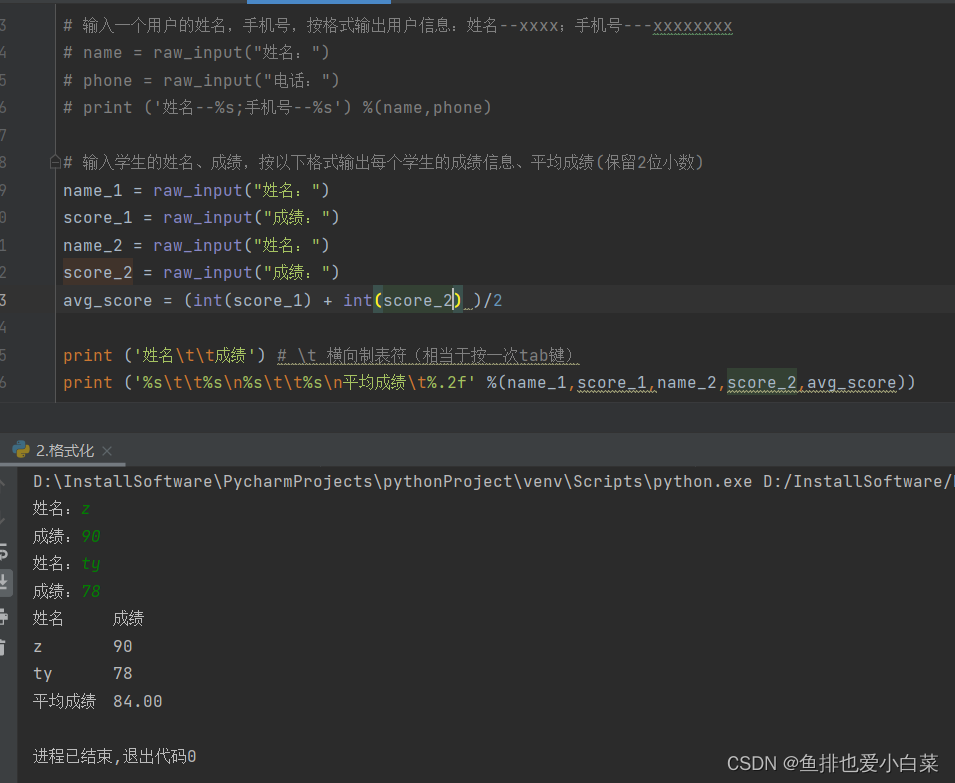
Task: Close the 2.格式化 run tab
Action: click(x=107, y=451)
